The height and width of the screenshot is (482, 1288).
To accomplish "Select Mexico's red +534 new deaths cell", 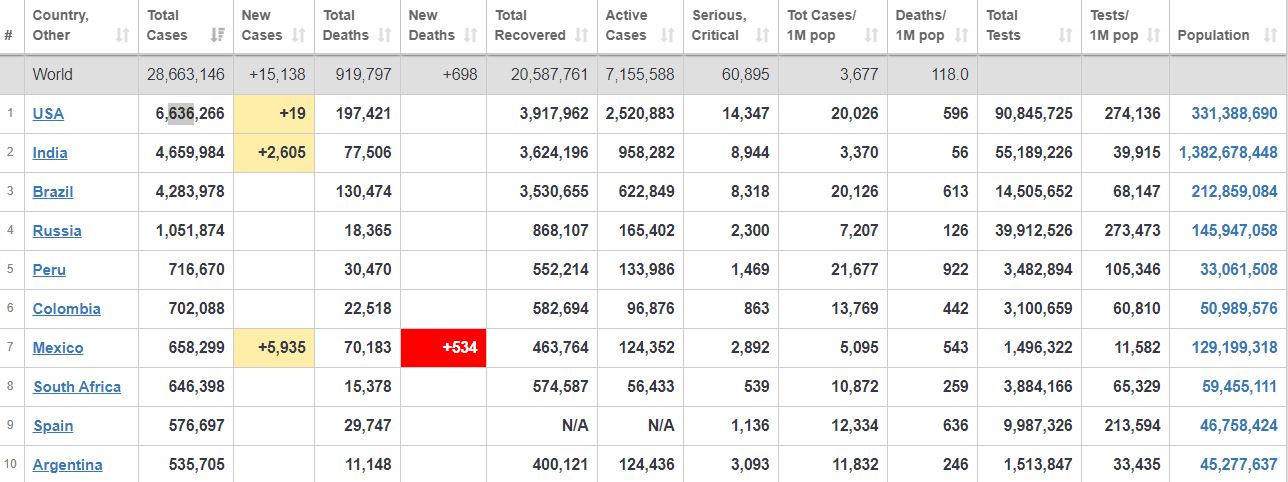I will point(444,348).
